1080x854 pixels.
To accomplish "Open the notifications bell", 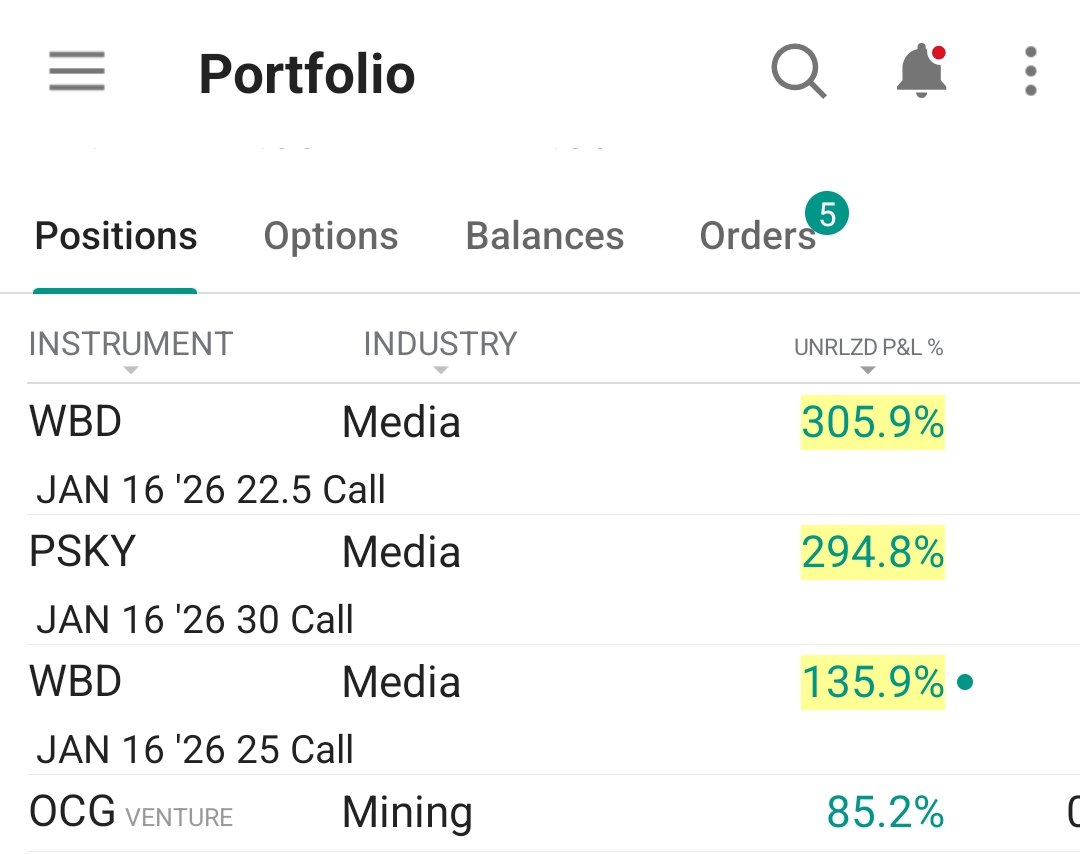I will click(922, 70).
